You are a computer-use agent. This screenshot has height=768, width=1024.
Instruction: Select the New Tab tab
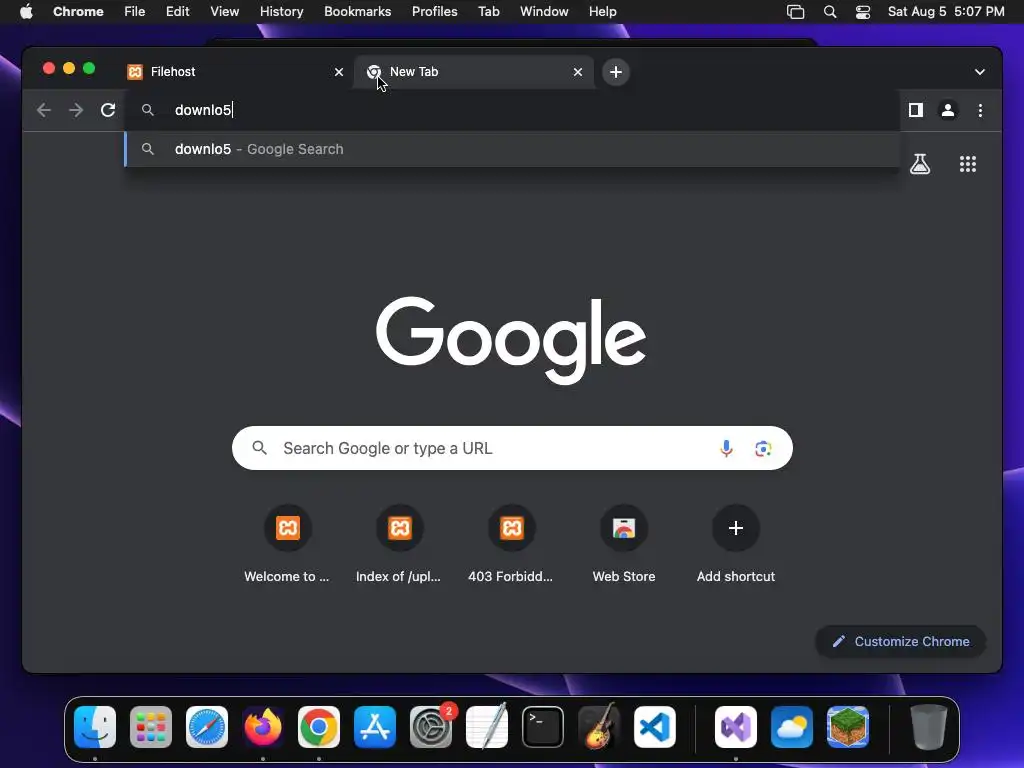[474, 72]
